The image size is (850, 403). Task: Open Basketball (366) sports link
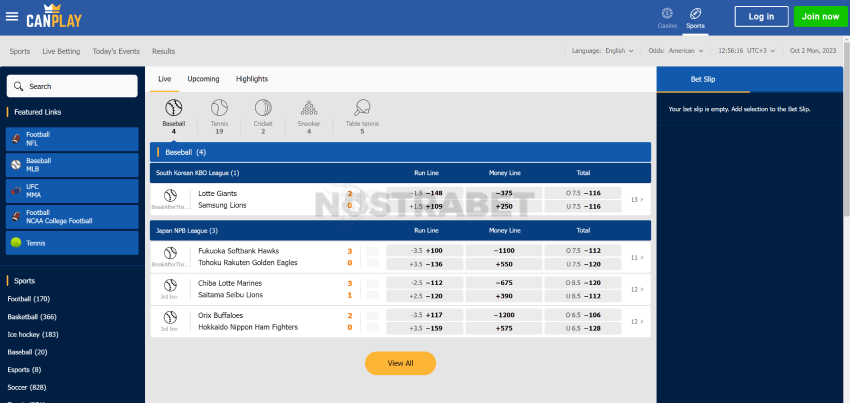click(x=32, y=317)
